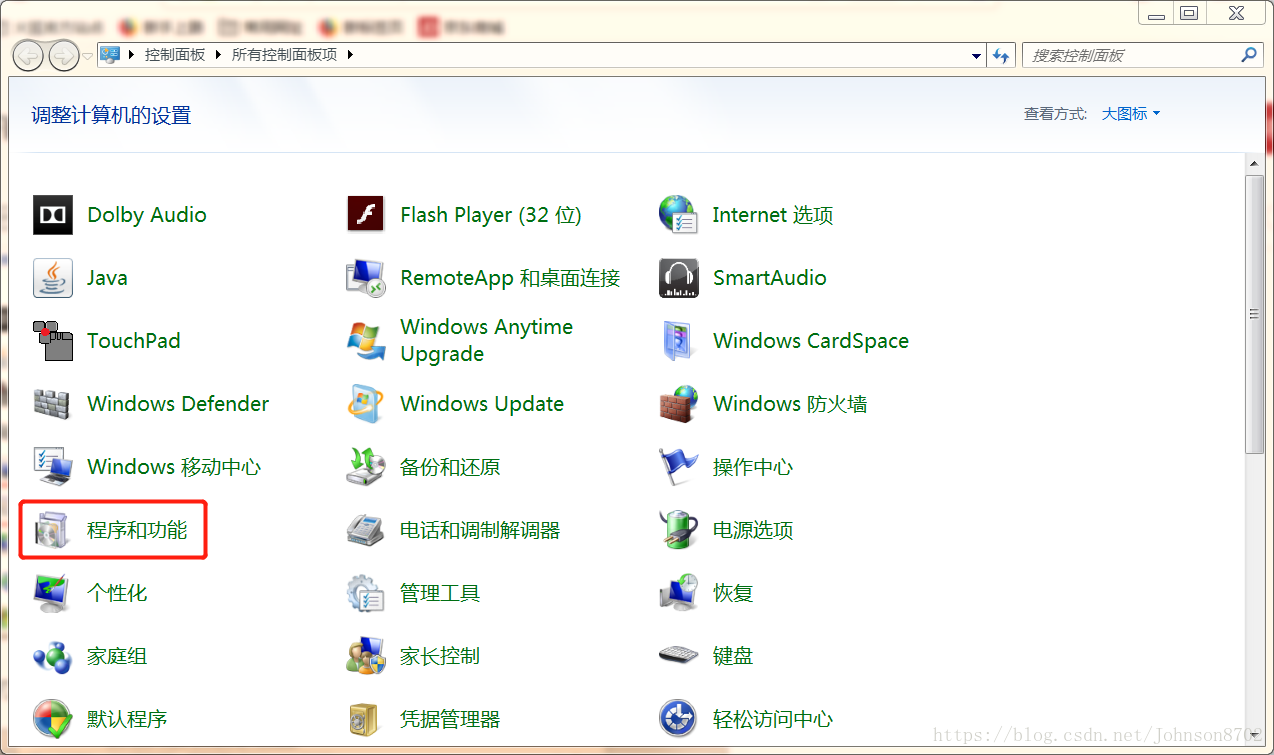Open the recent pages dropdown arrow
1274x755 pixels.
[88, 55]
